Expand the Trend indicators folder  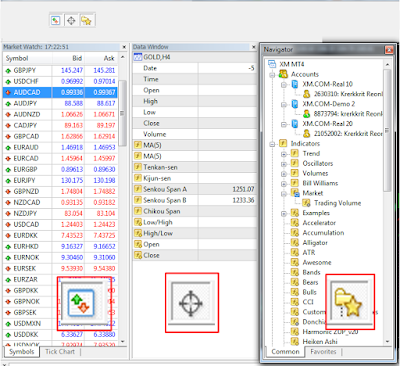[x=284, y=154]
